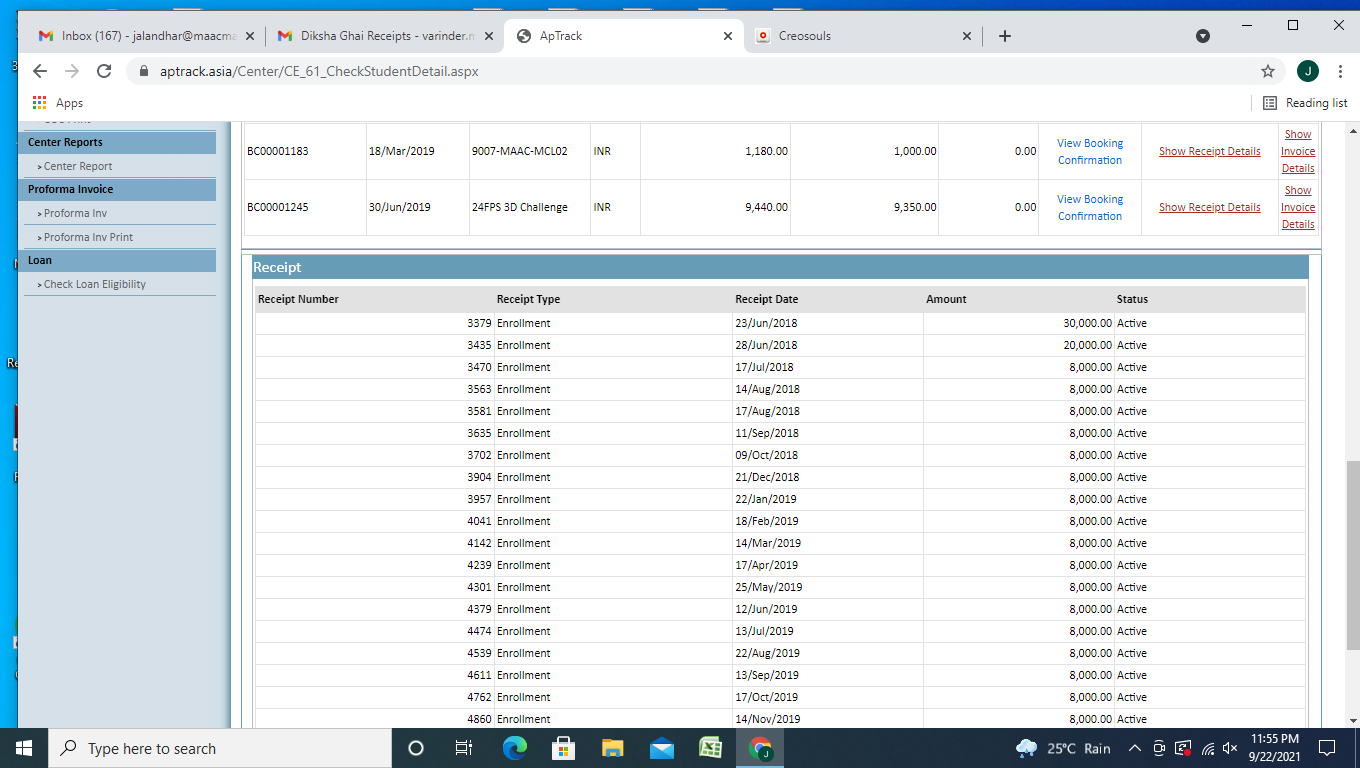This screenshot has height=768, width=1360.
Task: Click the 30,000.00 amount cell
Action: coord(1087,323)
